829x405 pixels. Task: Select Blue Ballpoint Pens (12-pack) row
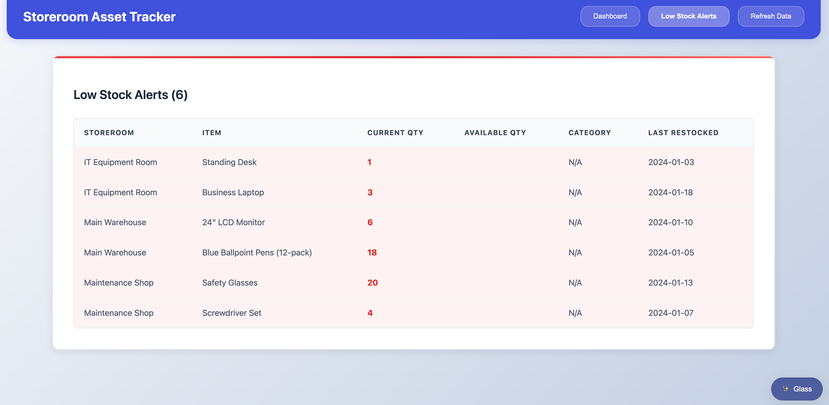click(x=257, y=253)
